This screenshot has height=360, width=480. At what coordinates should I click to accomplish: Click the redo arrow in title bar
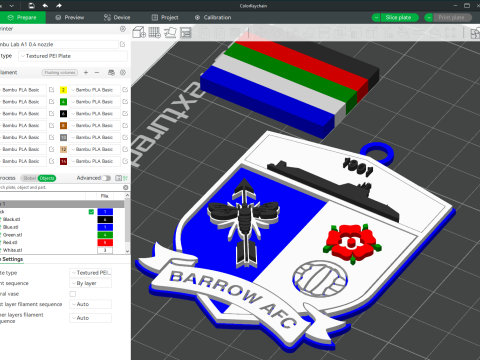[59, 6]
